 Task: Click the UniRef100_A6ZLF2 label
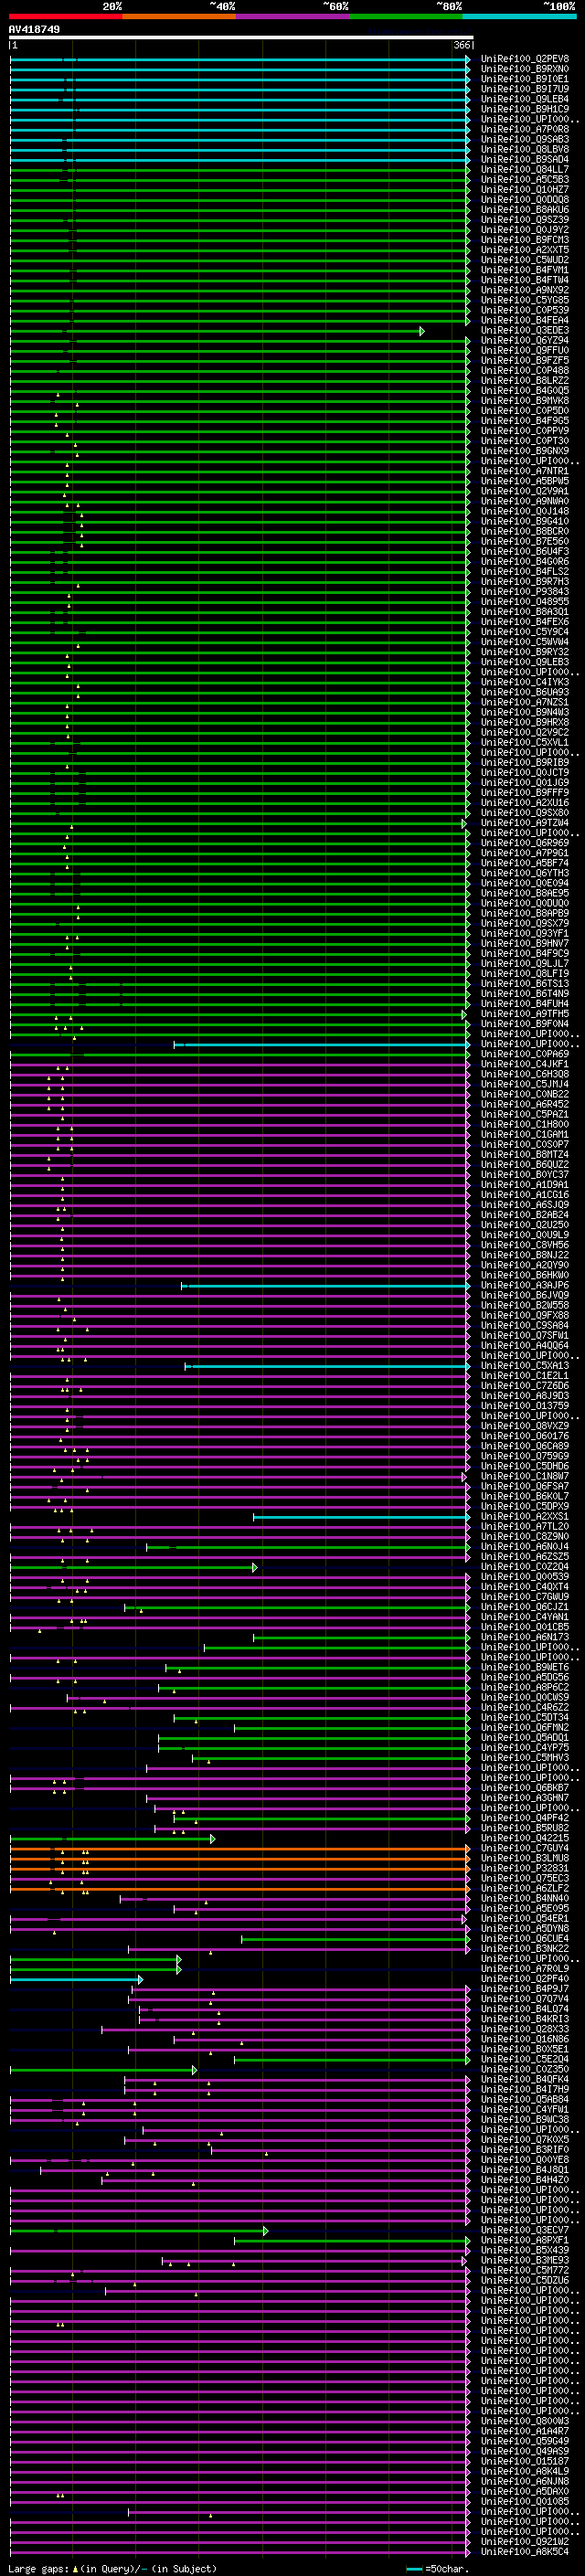525,1888
